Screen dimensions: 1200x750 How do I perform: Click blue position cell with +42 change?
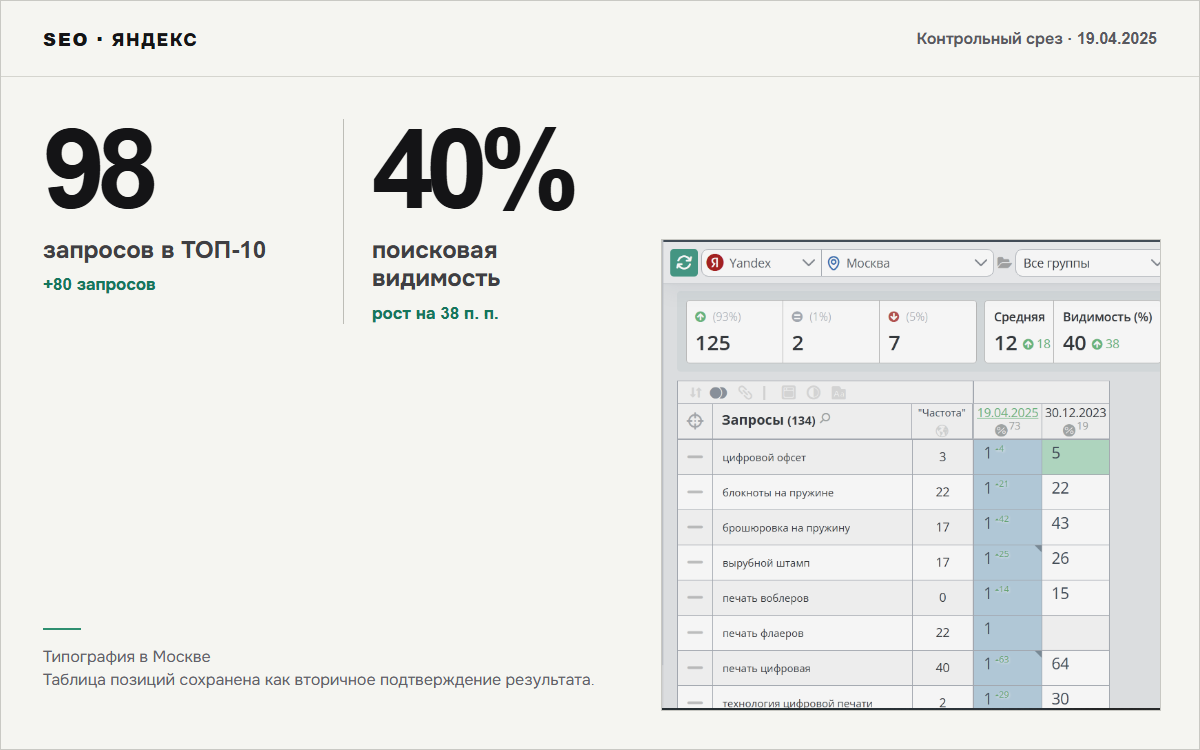point(1007,527)
